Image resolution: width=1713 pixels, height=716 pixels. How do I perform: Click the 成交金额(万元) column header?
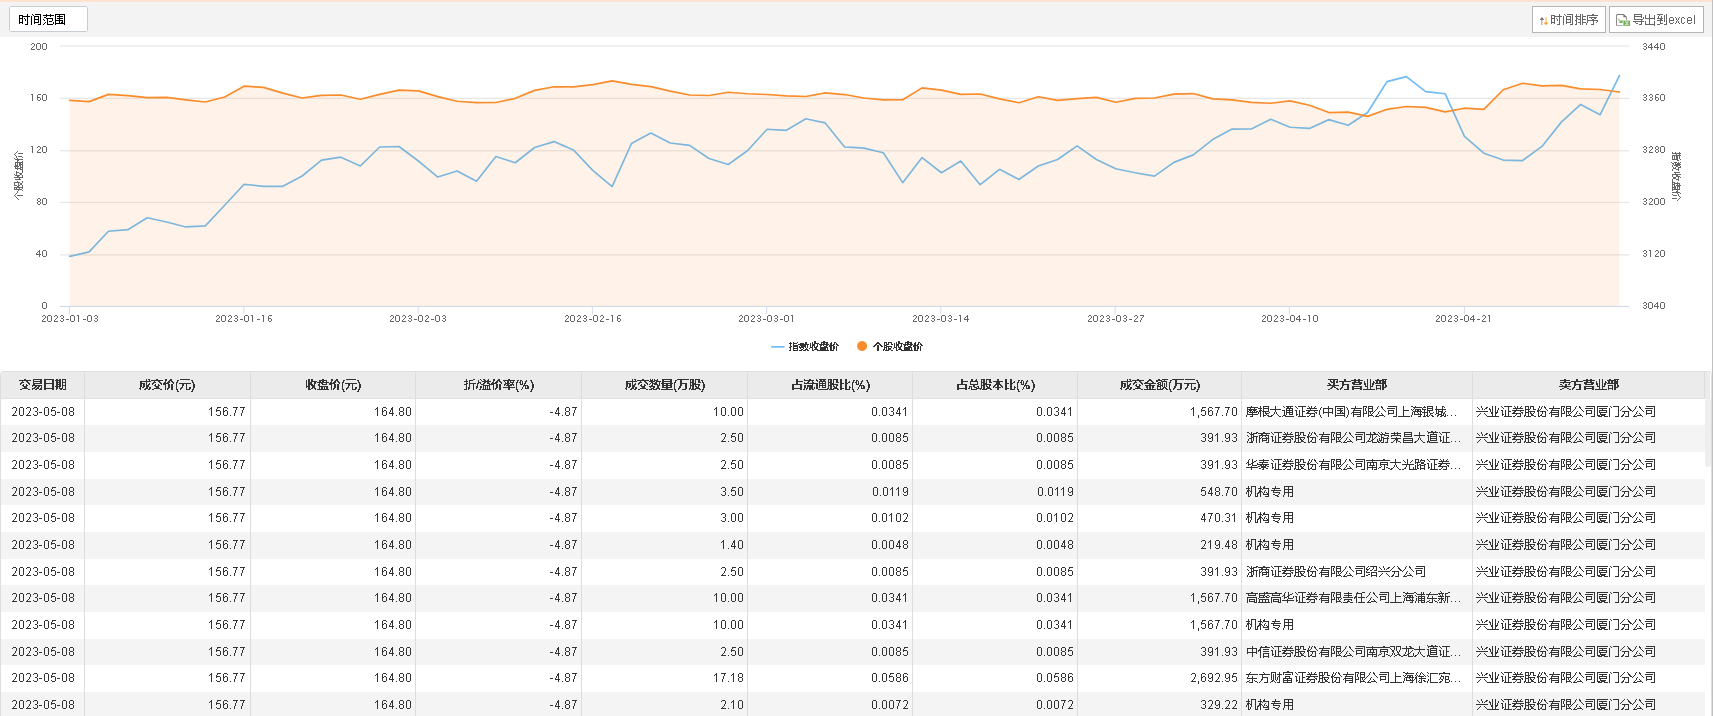(1160, 385)
